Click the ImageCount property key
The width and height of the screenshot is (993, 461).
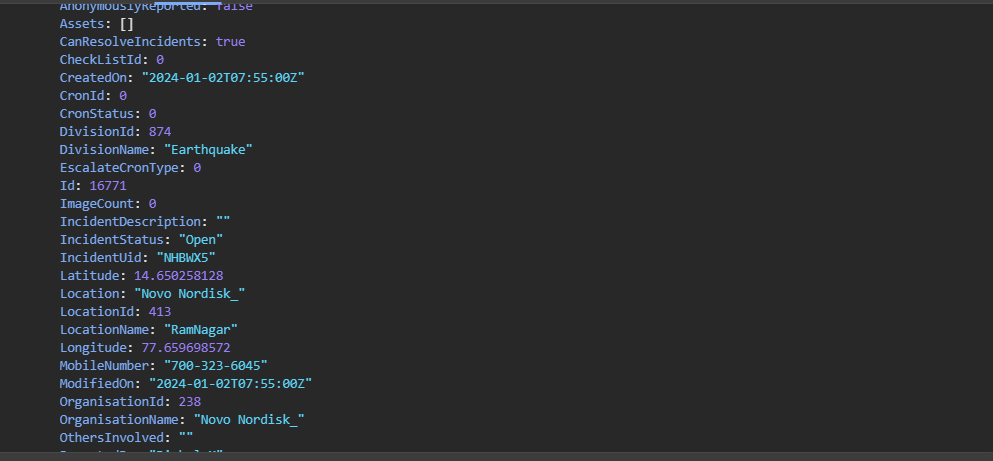pos(100,203)
